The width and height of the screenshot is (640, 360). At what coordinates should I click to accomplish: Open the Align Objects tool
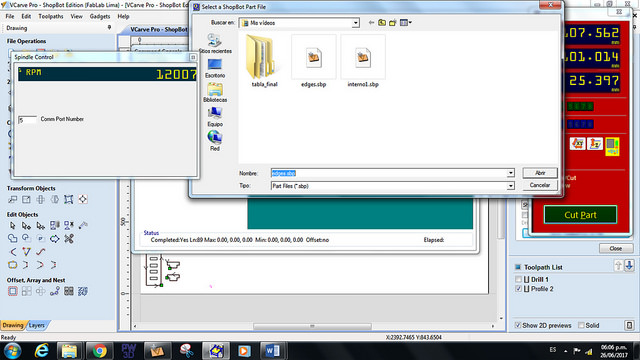pos(83,200)
